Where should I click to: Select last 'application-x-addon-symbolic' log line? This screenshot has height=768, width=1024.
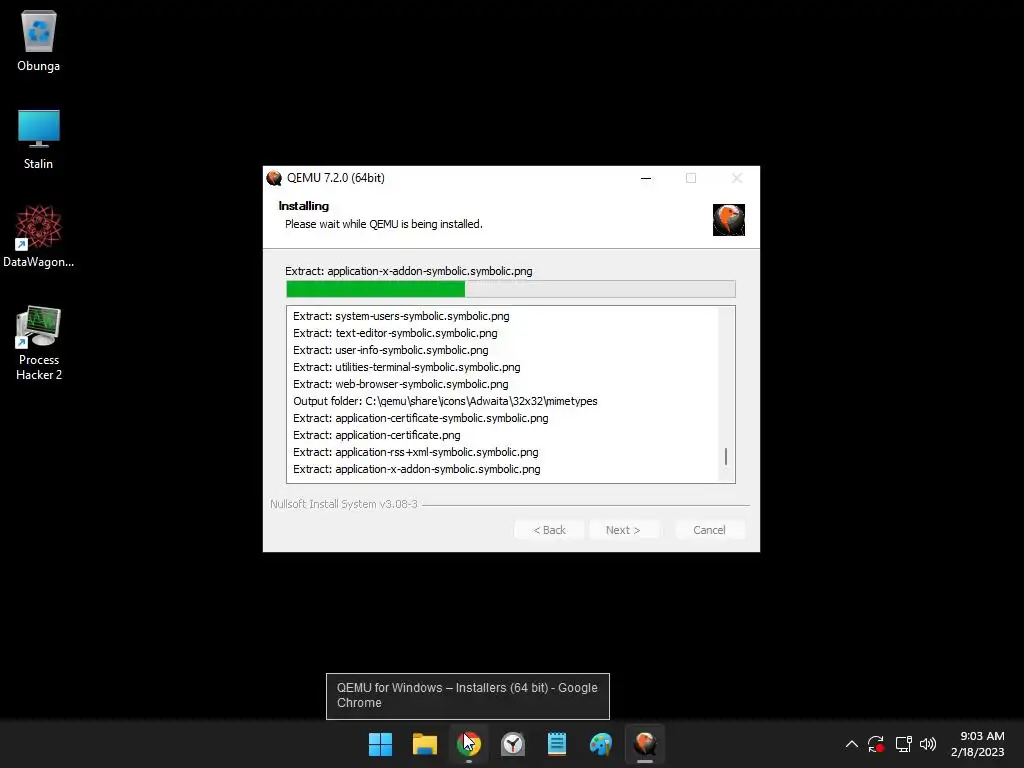[x=417, y=469]
